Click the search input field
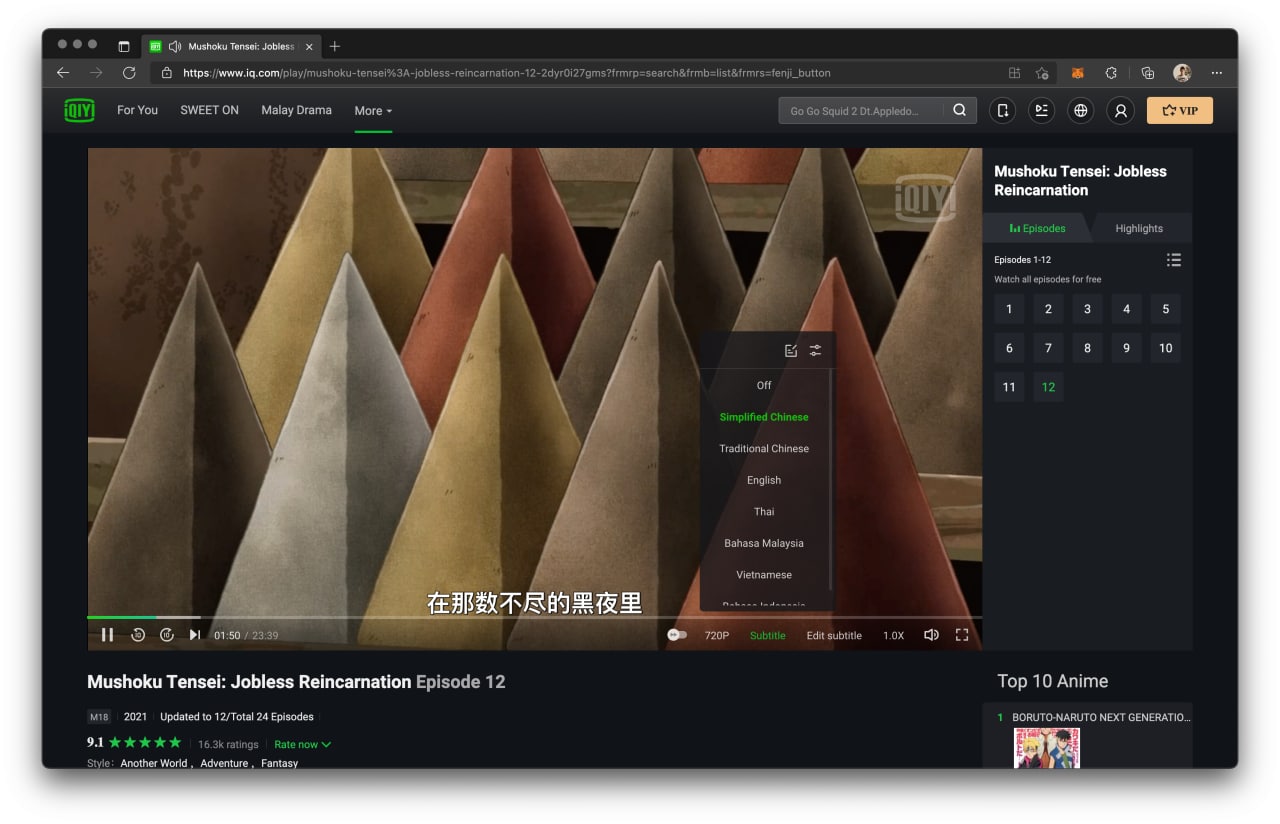 point(860,111)
